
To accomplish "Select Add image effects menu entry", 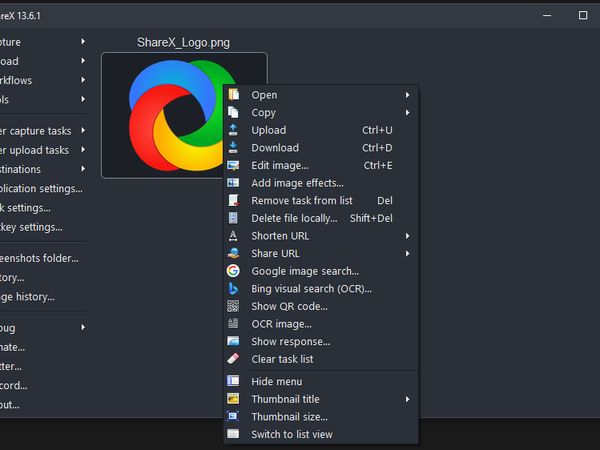I will [297, 183].
